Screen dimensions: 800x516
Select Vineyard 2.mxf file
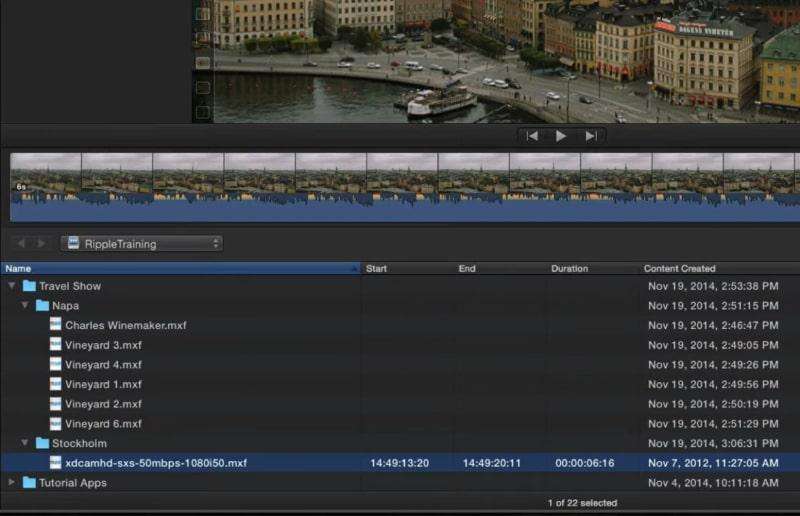click(x=103, y=404)
